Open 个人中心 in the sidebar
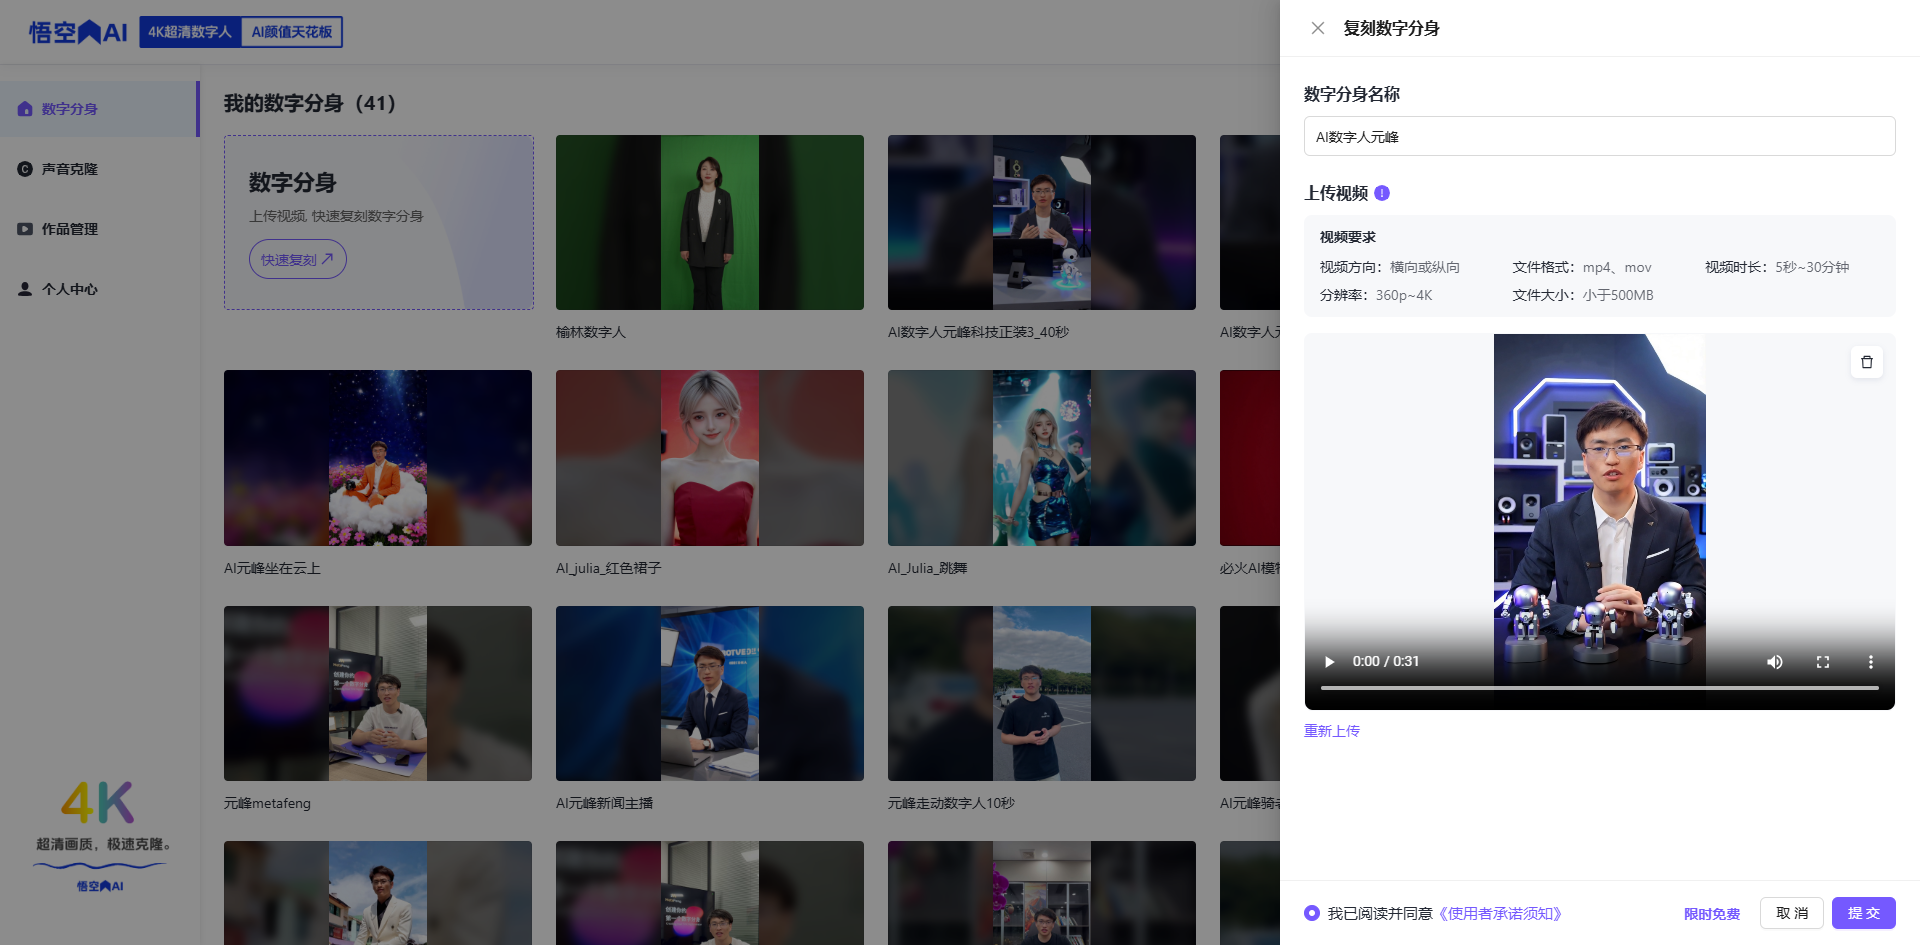1920x945 pixels. tap(99, 289)
